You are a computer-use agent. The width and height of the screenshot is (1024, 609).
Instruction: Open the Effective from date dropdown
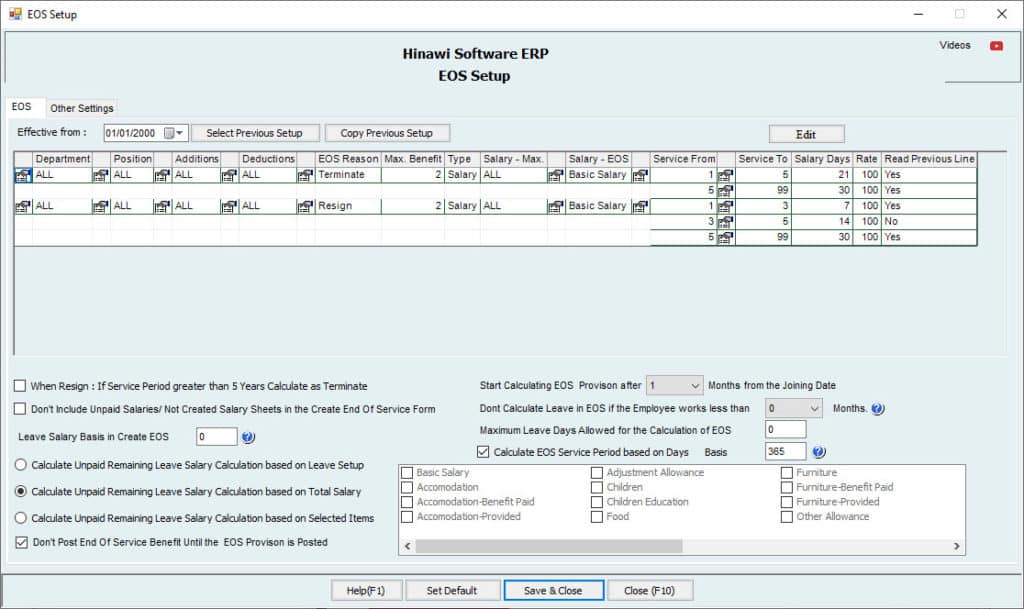179,133
